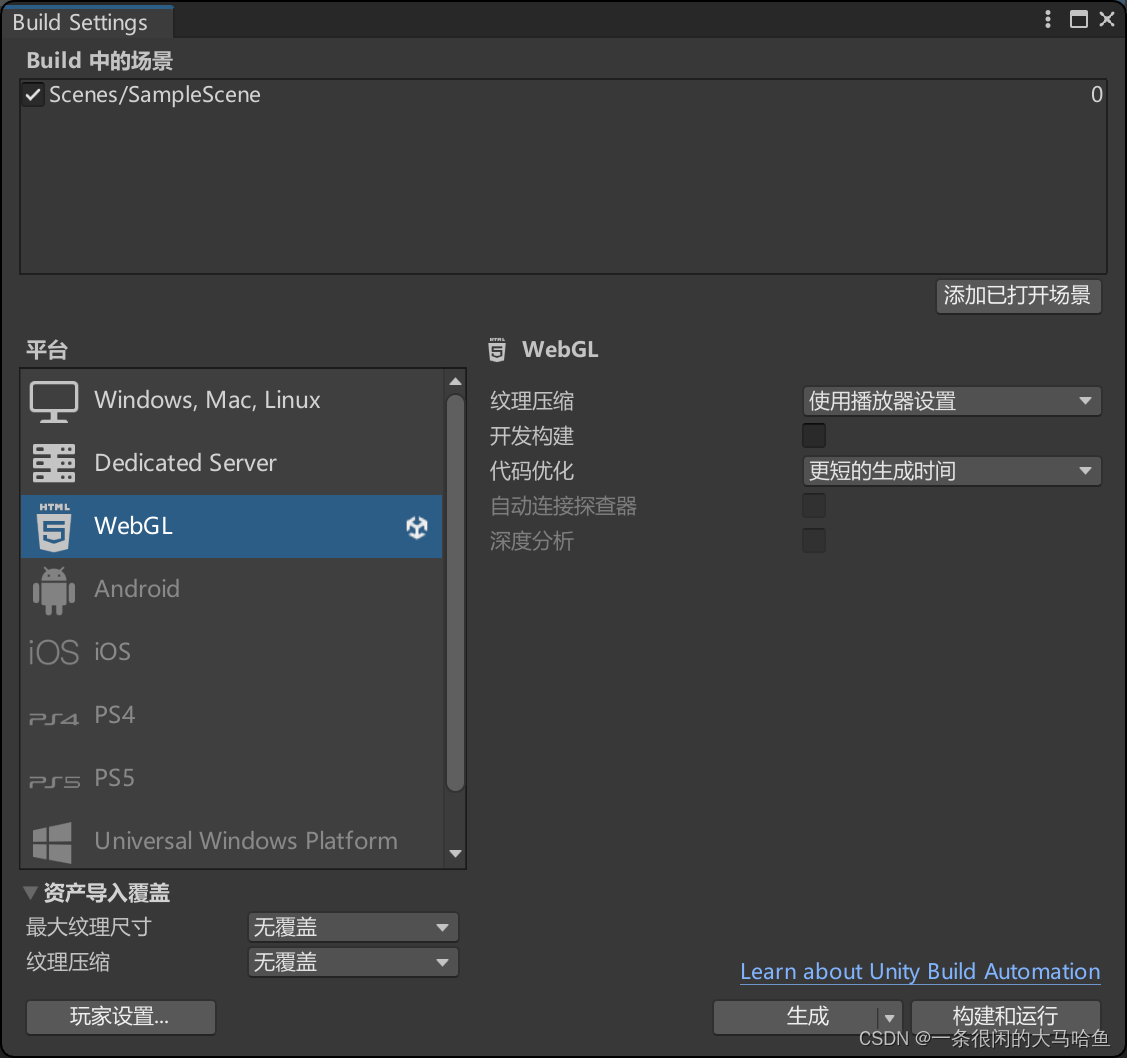Viewport: 1127px width, 1058px height.
Task: Select the Android platform
Action: coord(231,589)
